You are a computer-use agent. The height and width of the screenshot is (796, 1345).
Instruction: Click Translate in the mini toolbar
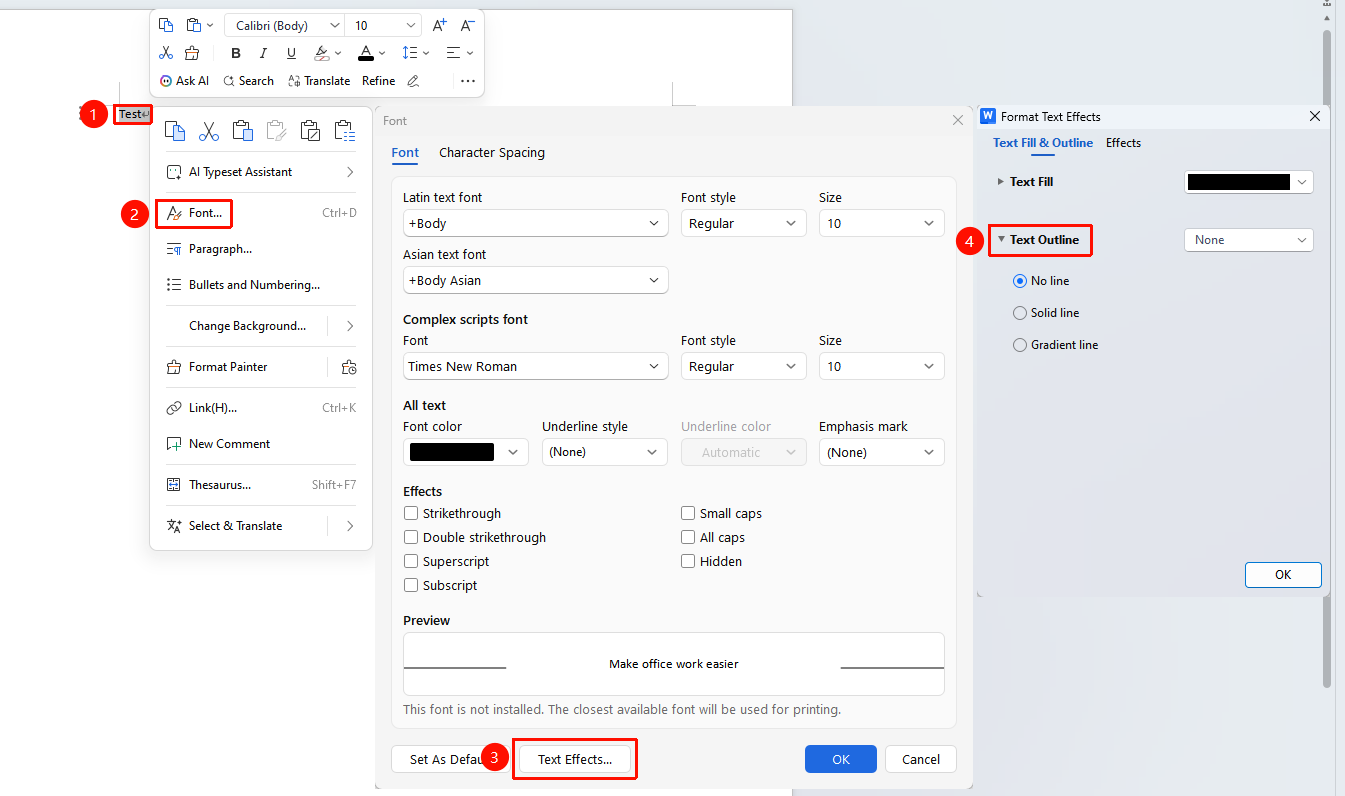[319, 81]
